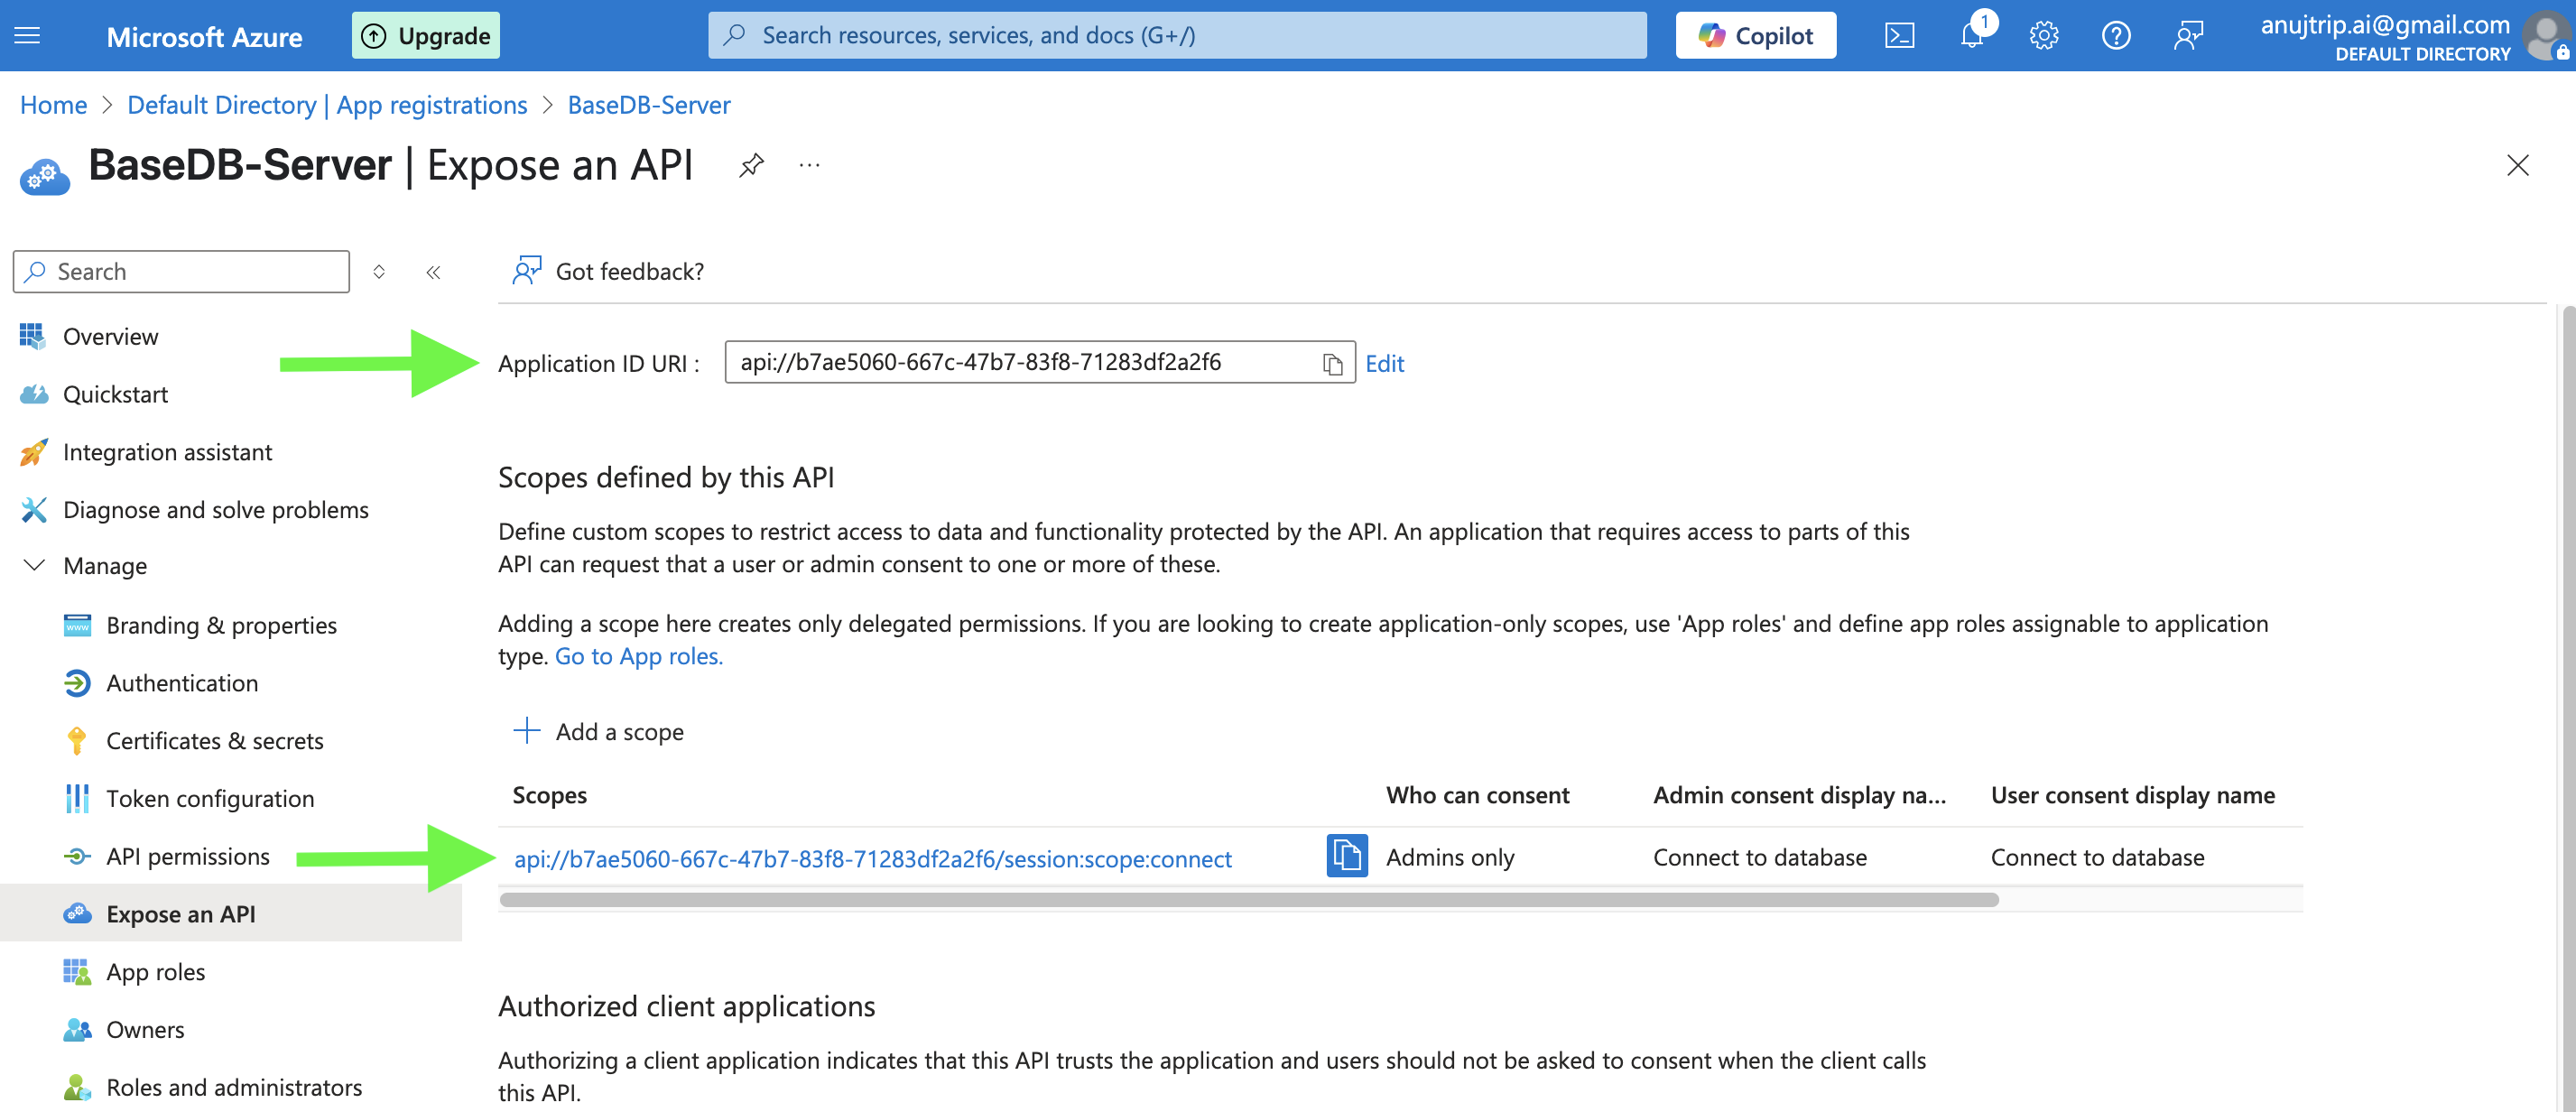Click the feedback icon in top bar
The height and width of the screenshot is (1112, 2576).
point(2188,36)
